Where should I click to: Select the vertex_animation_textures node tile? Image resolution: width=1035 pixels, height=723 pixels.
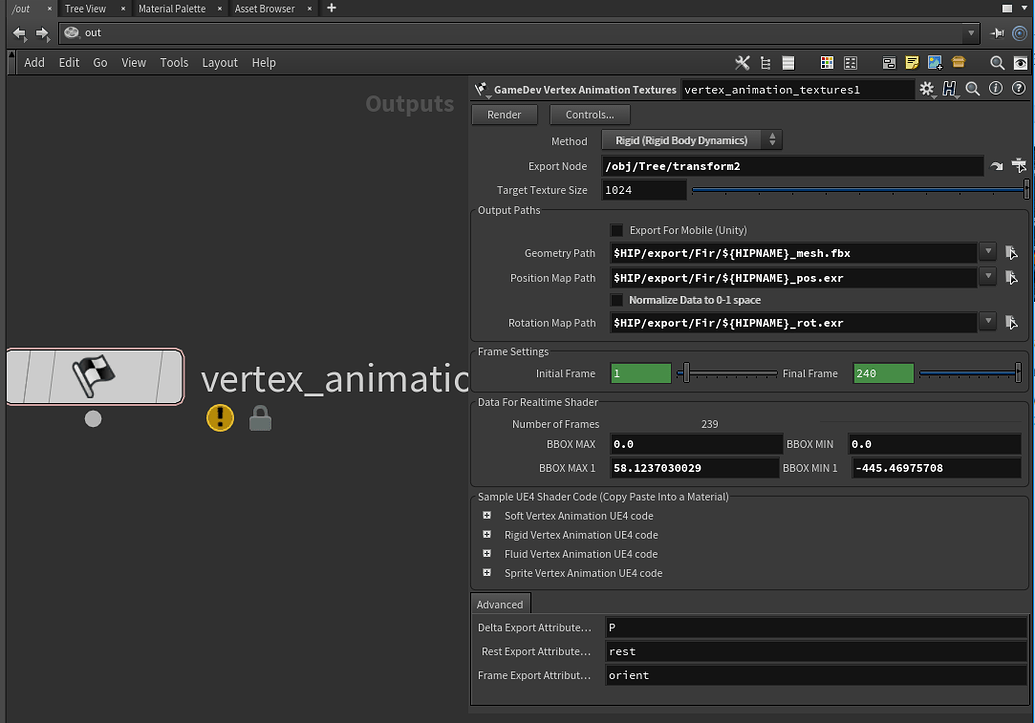(x=95, y=376)
